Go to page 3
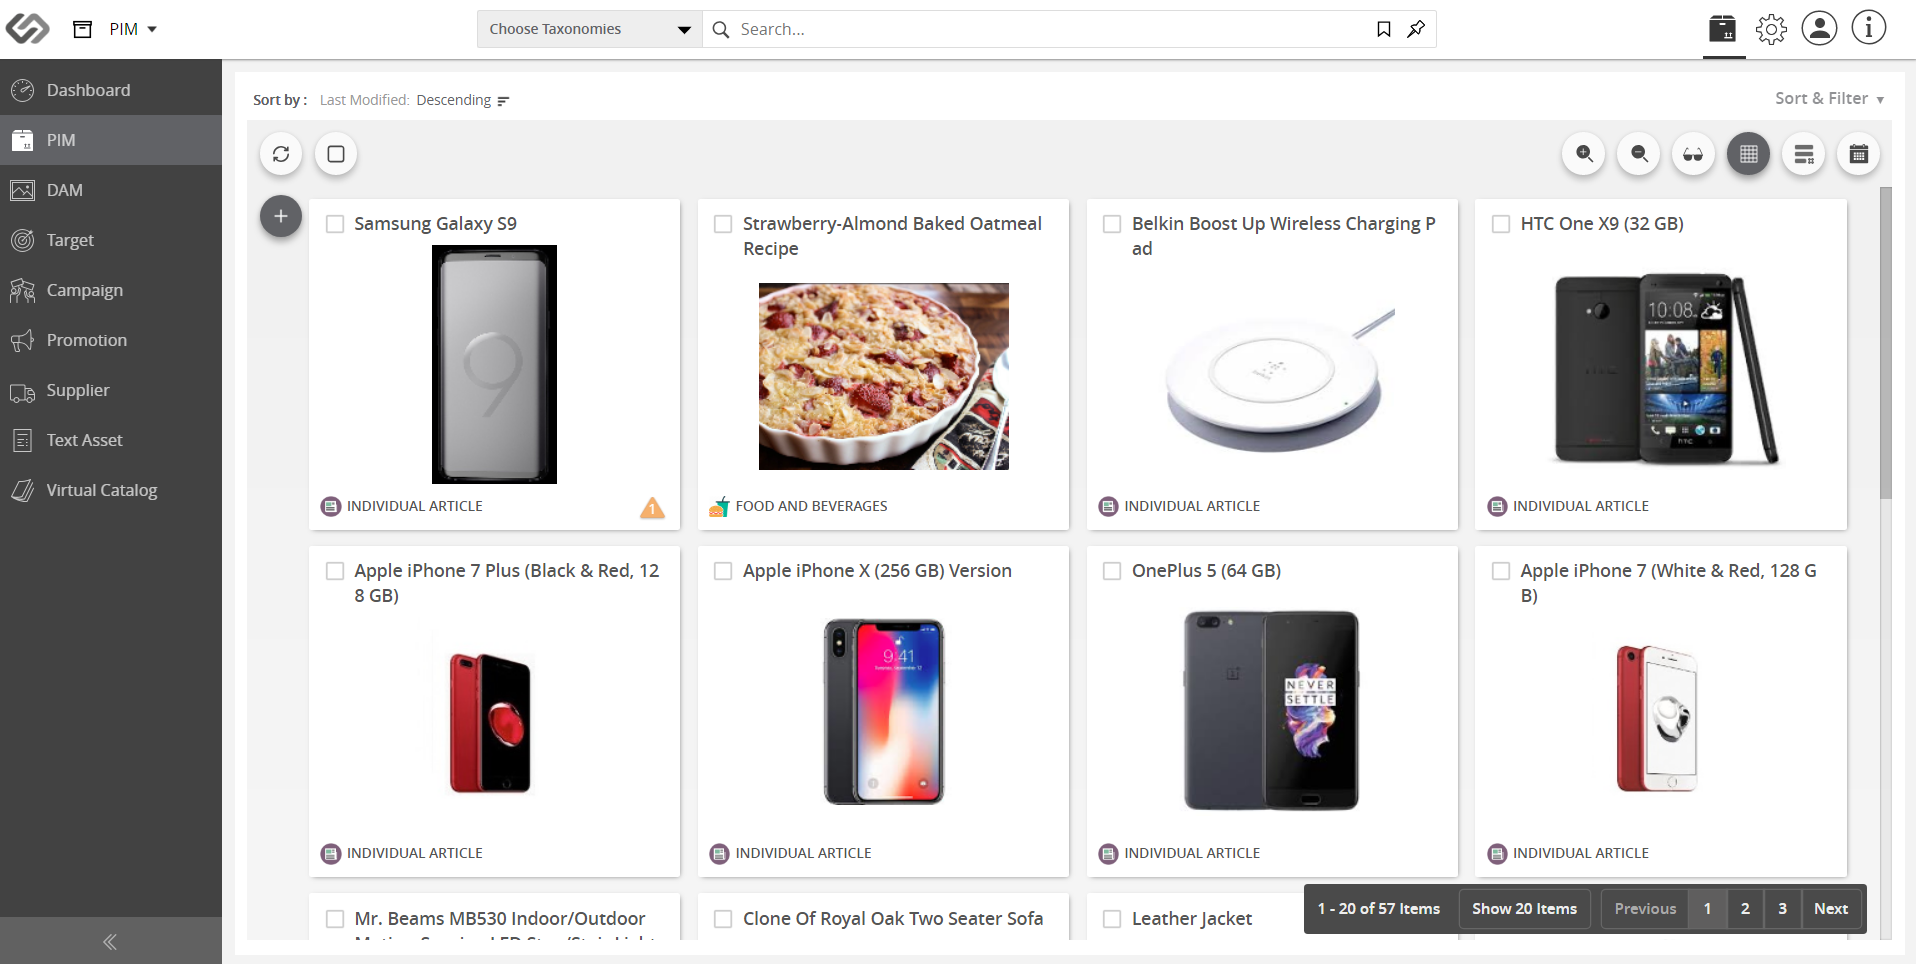The width and height of the screenshot is (1916, 964). coord(1782,909)
